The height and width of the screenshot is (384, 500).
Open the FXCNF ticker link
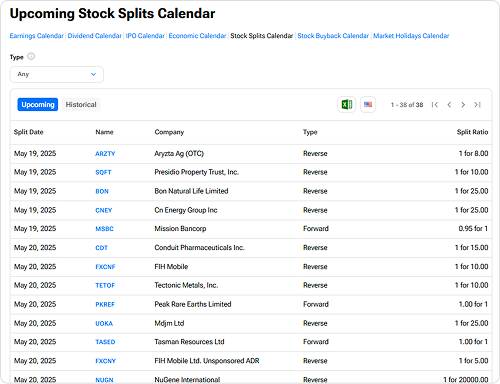point(105,267)
